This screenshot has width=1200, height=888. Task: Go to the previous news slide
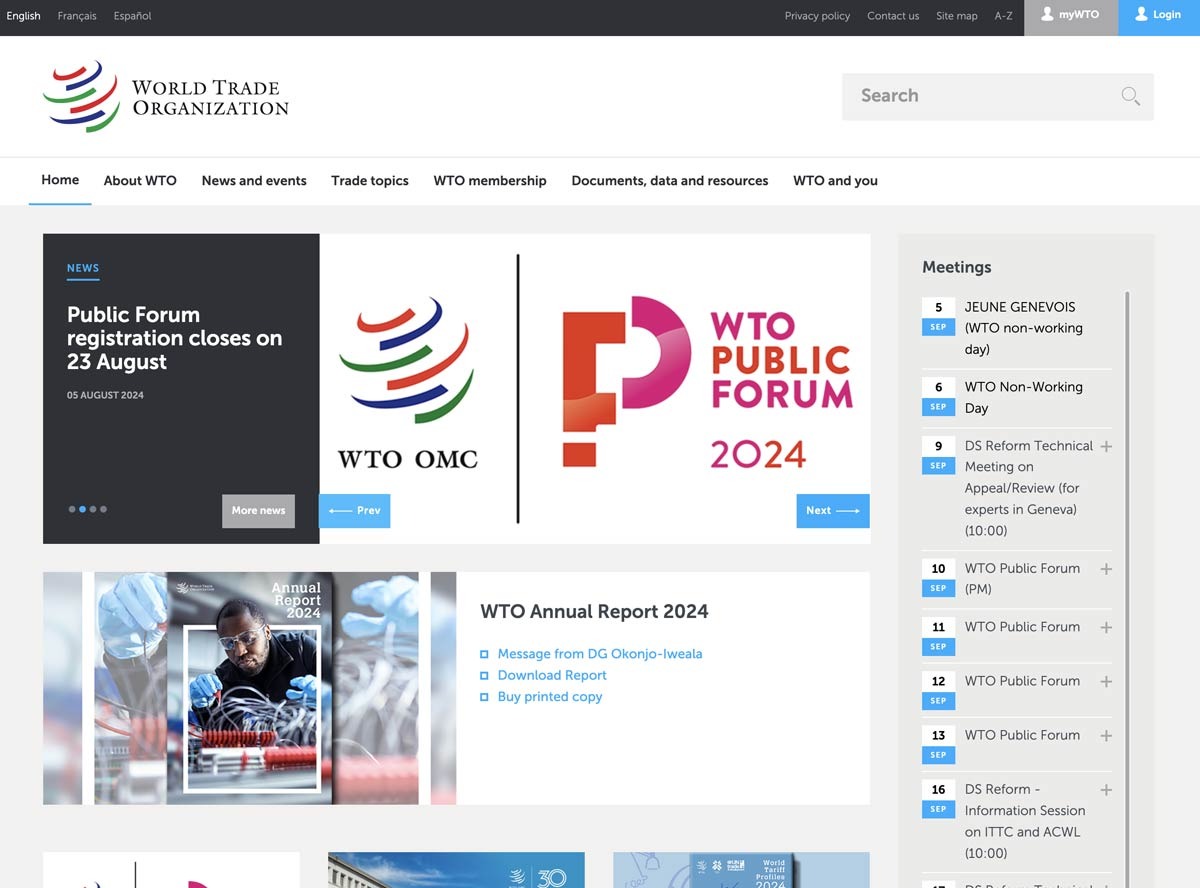point(355,511)
